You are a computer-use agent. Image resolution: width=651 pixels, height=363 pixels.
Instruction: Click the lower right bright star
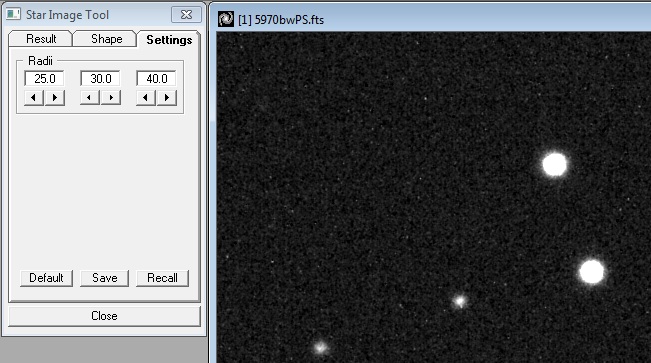click(592, 272)
